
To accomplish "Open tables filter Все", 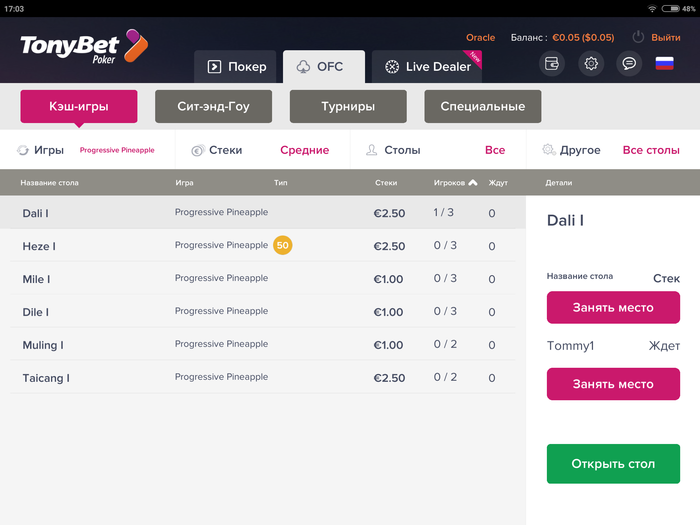I will (x=495, y=150).
